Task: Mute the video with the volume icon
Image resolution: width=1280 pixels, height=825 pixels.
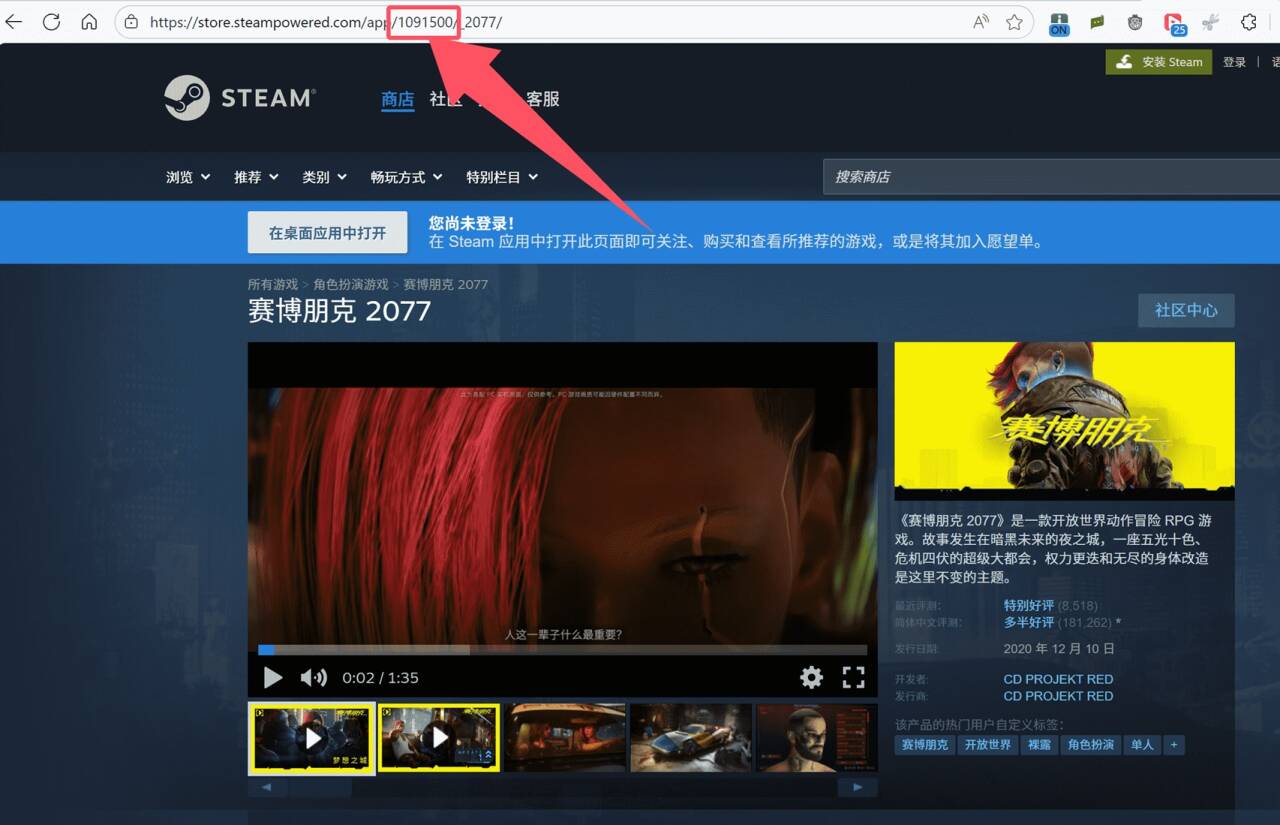Action: pyautogui.click(x=313, y=677)
